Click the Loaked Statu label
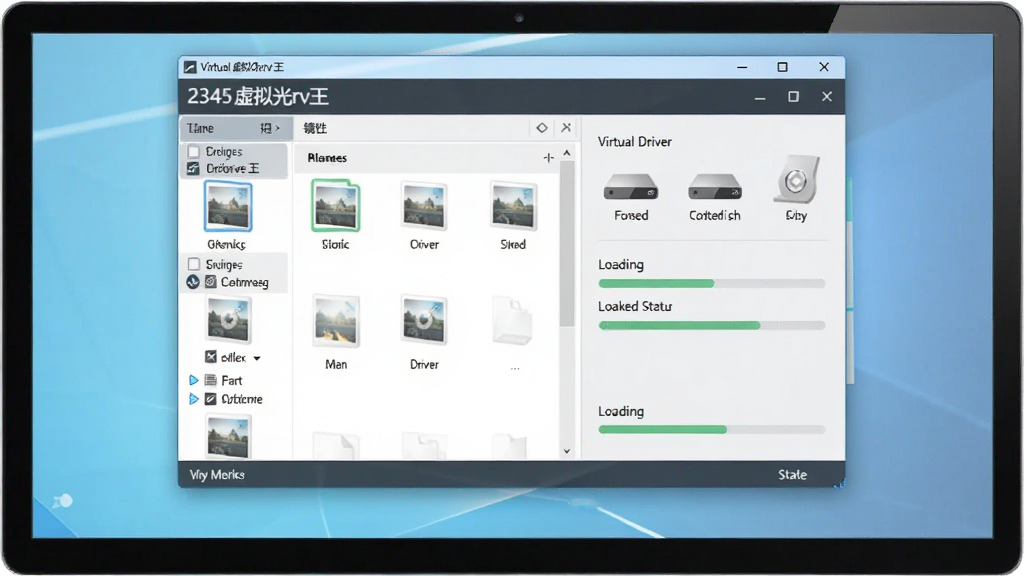The image size is (1024, 576). (635, 306)
